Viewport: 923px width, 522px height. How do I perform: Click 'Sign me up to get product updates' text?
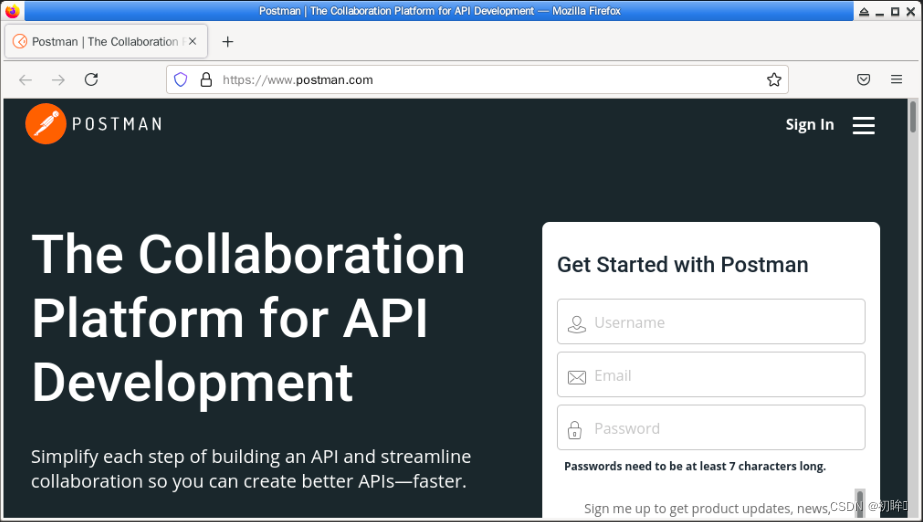[706, 508]
